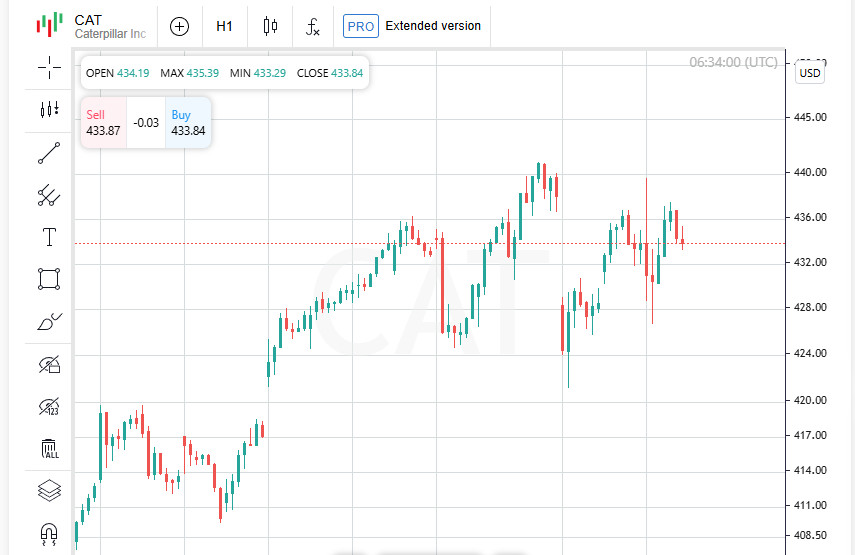Click the 06:34:00 (UTC) time label
Screen dimensions: 855x555
(x=733, y=62)
